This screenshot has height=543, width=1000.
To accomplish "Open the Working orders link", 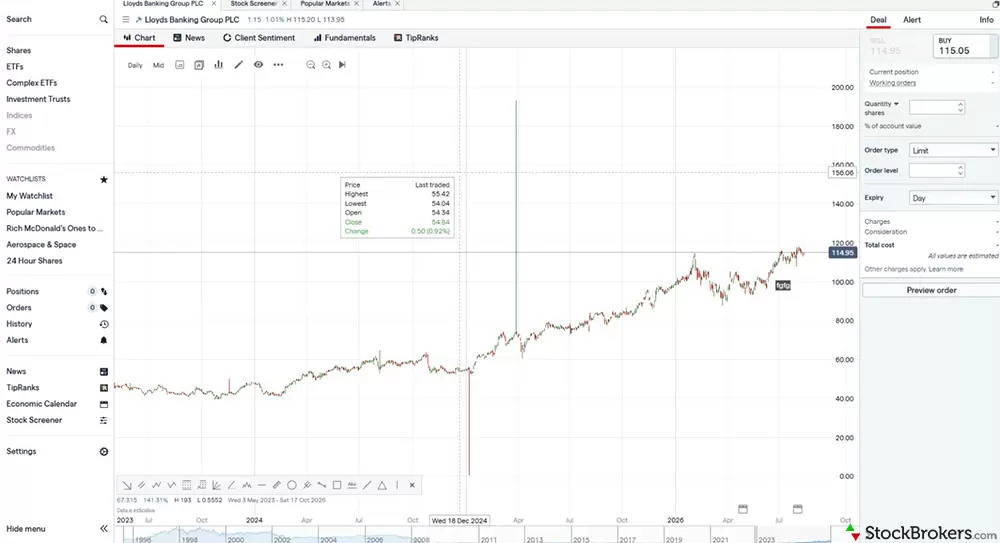I will tap(892, 83).
